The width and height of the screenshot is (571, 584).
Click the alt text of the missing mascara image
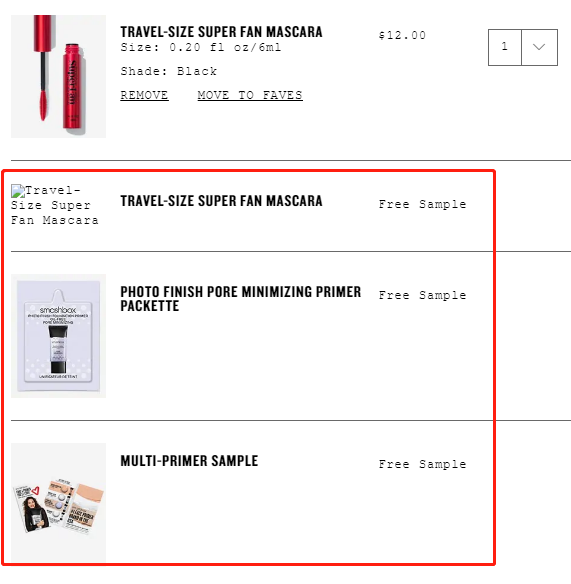click(x=55, y=206)
